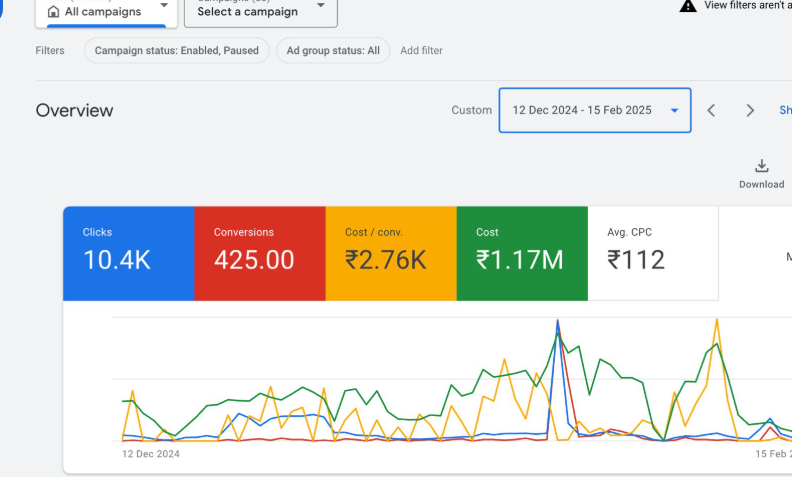
Task: Expand the All campaigns dropdown arrow
Action: click(x=163, y=7)
